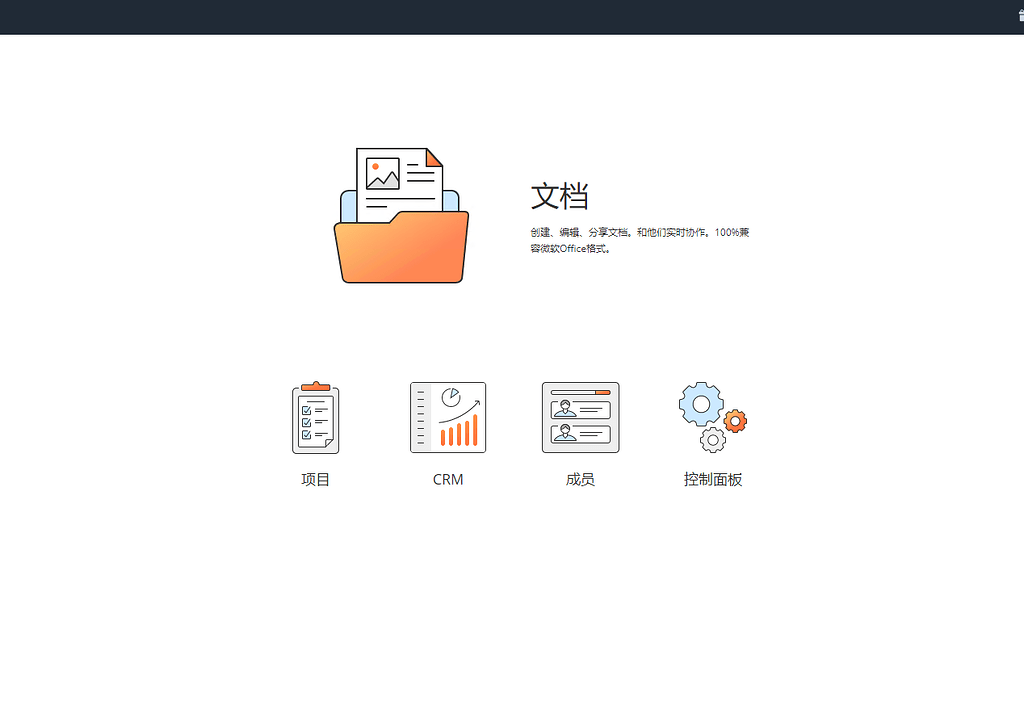This screenshot has height=721, width=1024.
Task: Open the "文档" heading link
Action: click(x=560, y=197)
